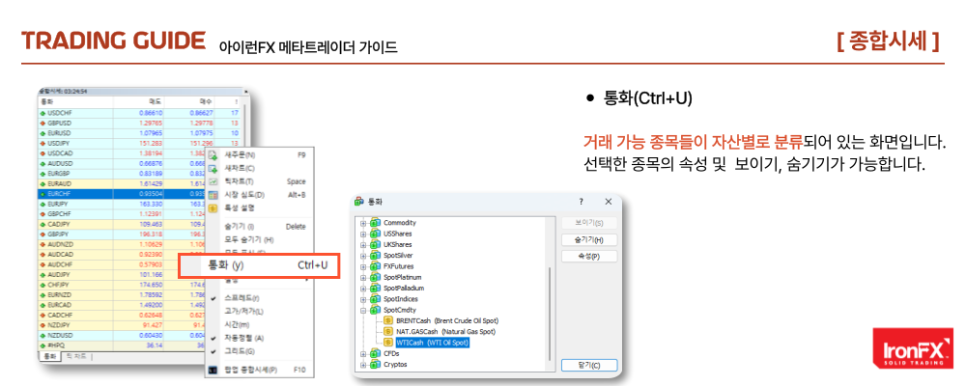Expand the SpotSilver group
The height and width of the screenshot is (386, 966).
tap(363, 255)
